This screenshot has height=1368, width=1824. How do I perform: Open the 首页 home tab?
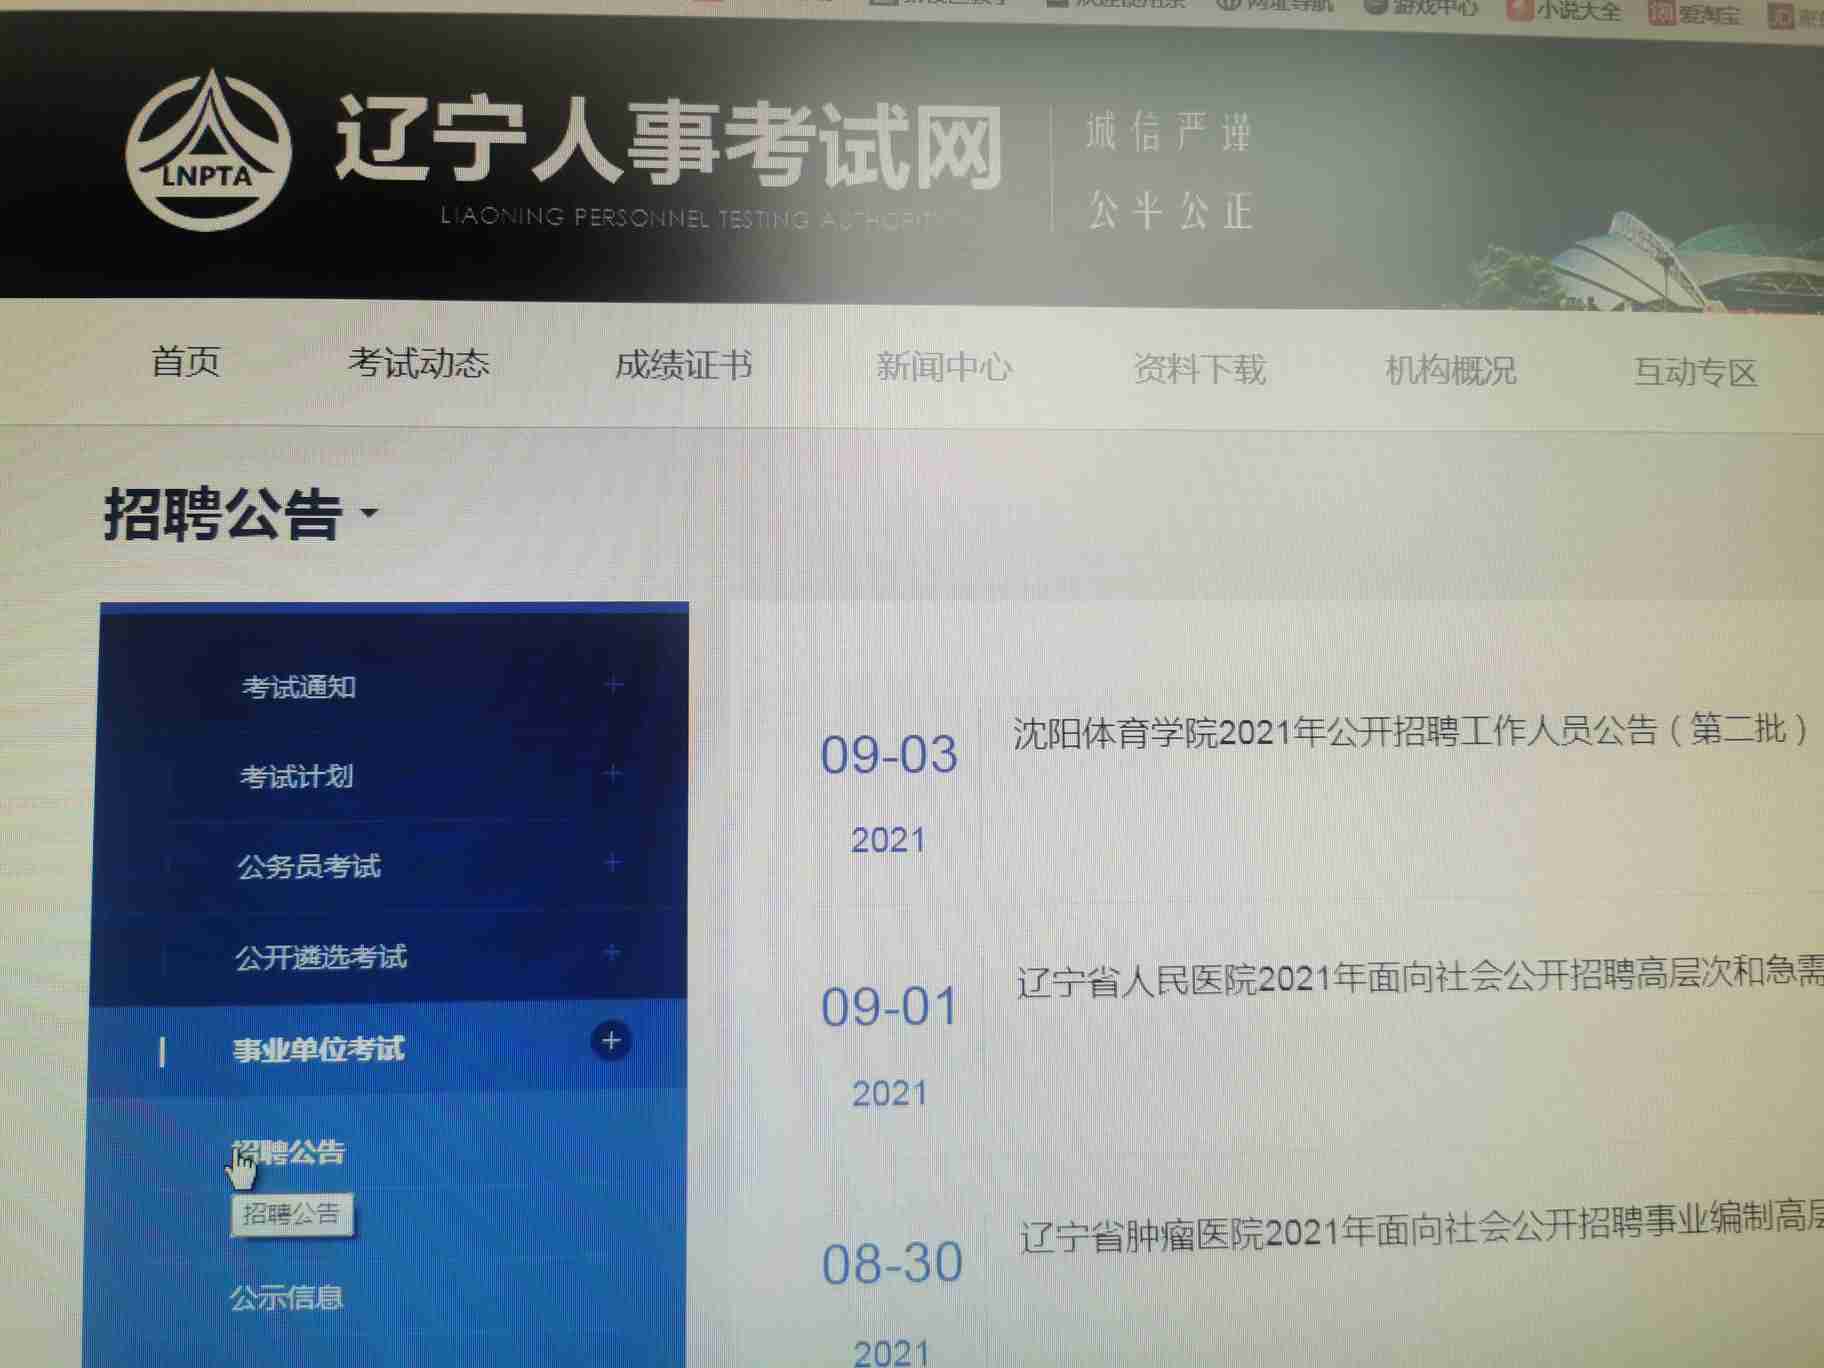tap(186, 362)
